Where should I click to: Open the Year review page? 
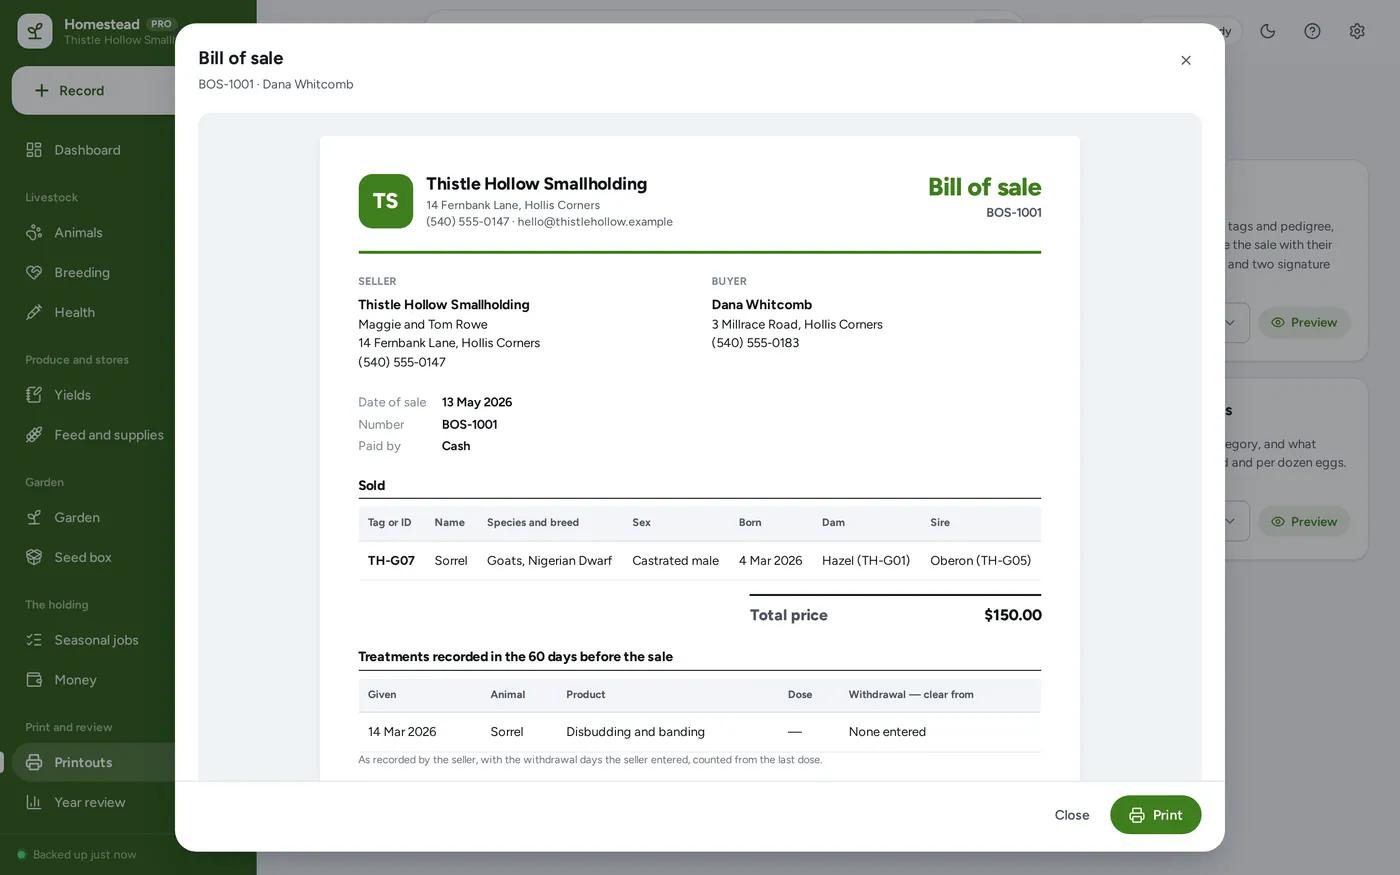point(90,803)
